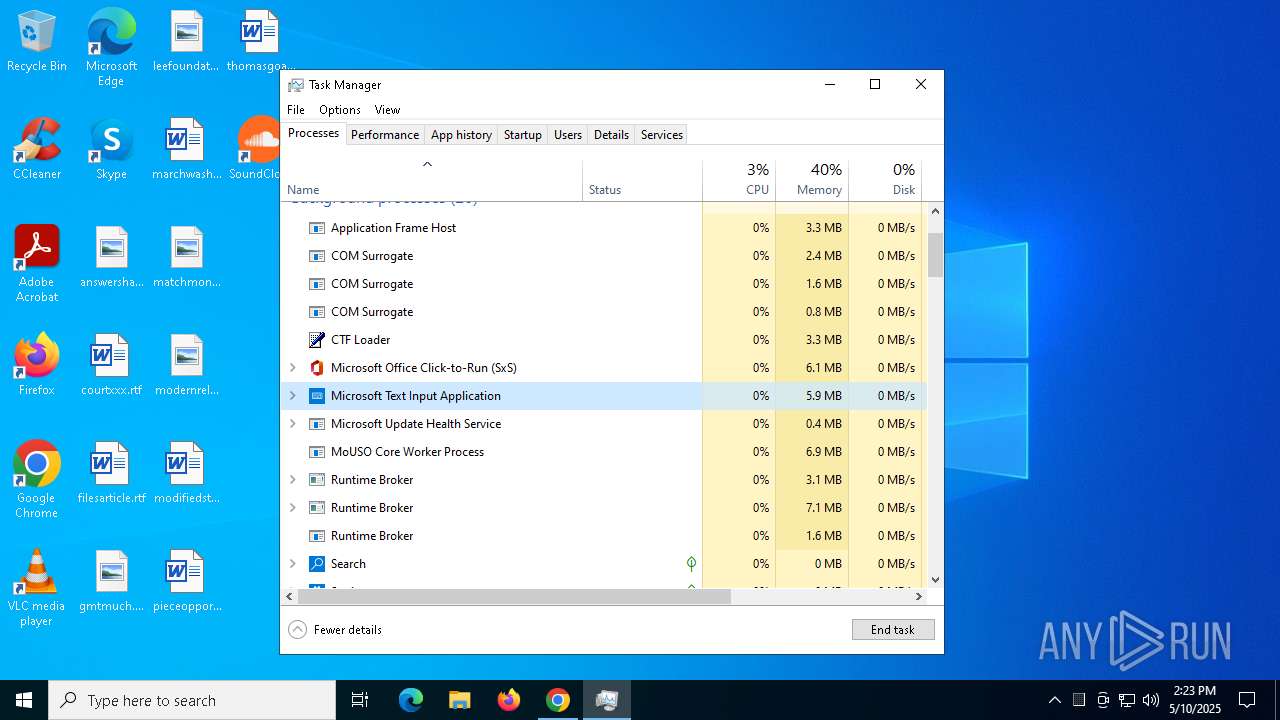1280x720 pixels.
Task: Select the Runtime Broker row using 1.6 MB
Action: (x=604, y=536)
